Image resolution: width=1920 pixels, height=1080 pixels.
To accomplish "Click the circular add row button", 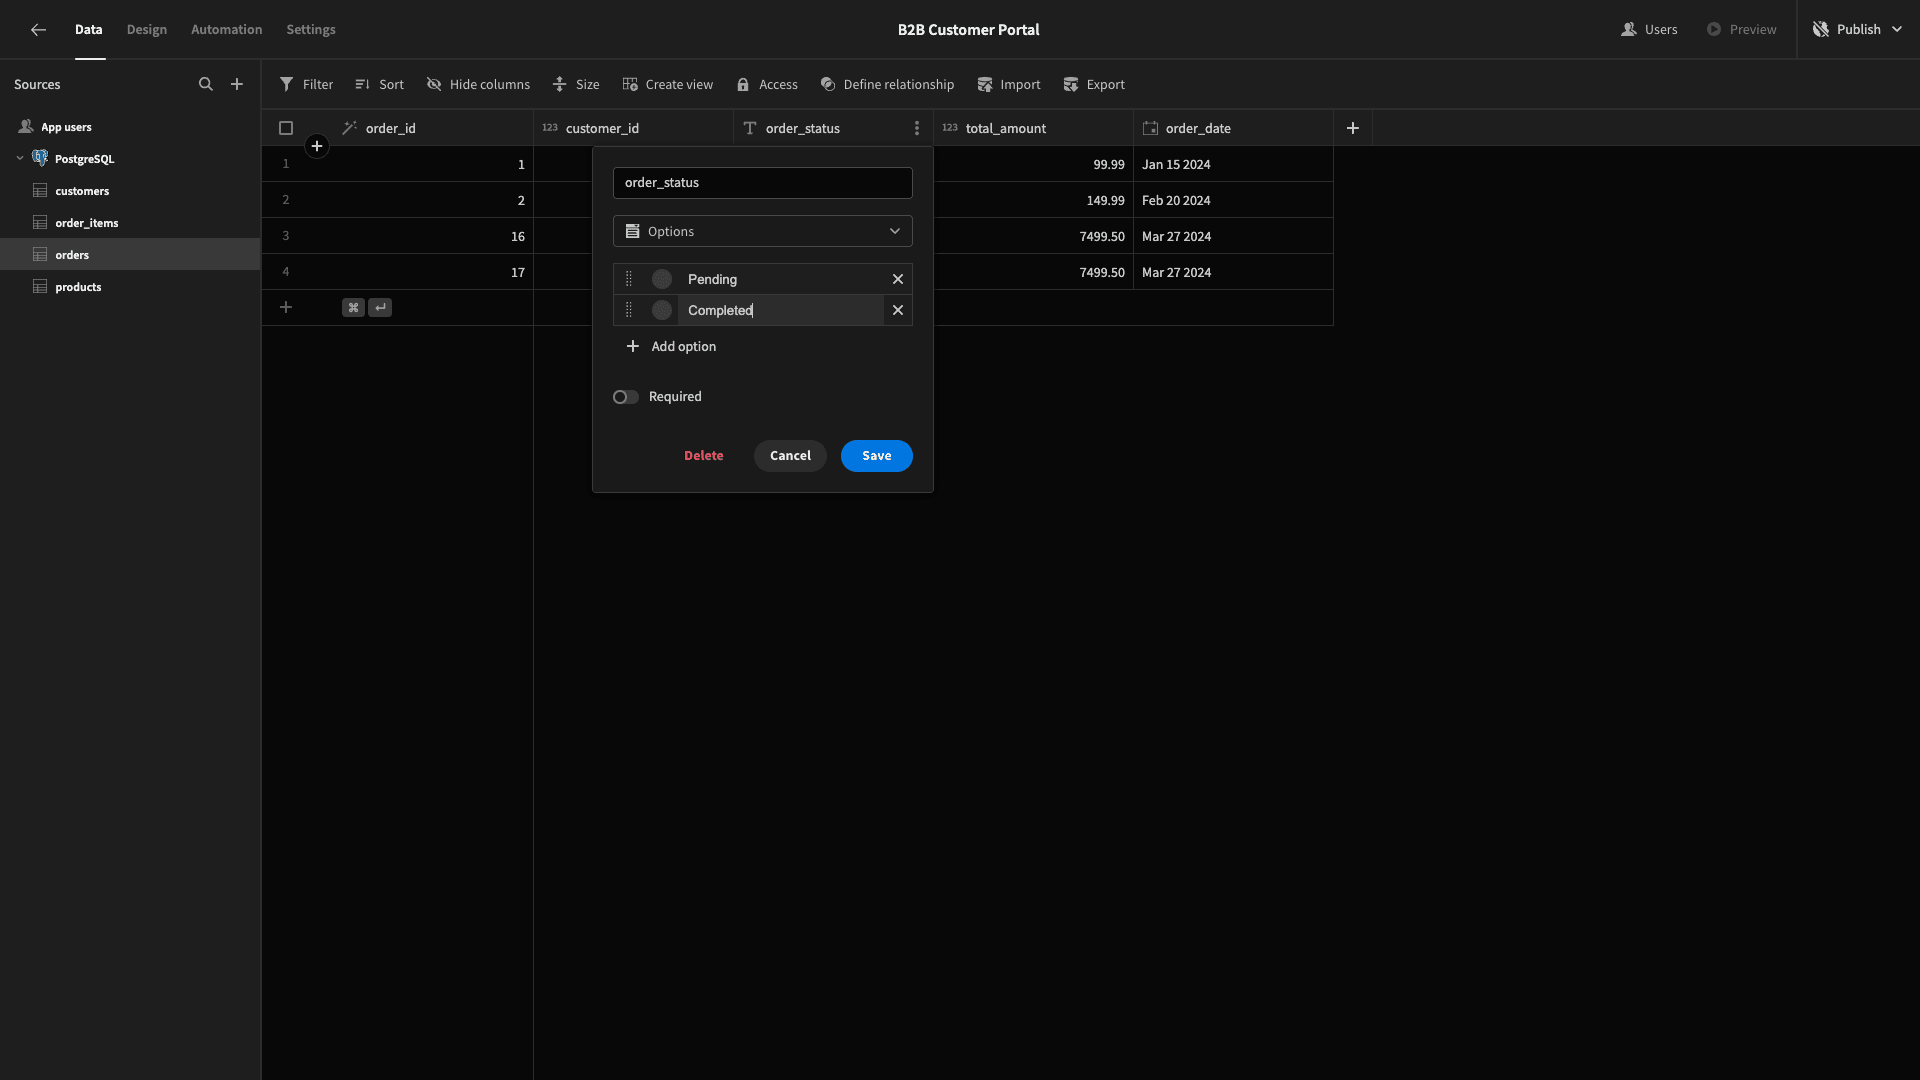I will pos(317,146).
